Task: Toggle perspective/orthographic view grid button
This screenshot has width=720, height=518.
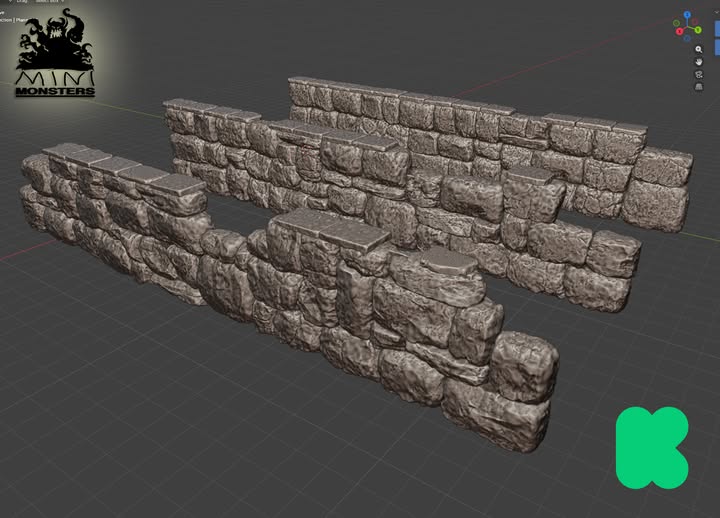Action: coord(700,88)
